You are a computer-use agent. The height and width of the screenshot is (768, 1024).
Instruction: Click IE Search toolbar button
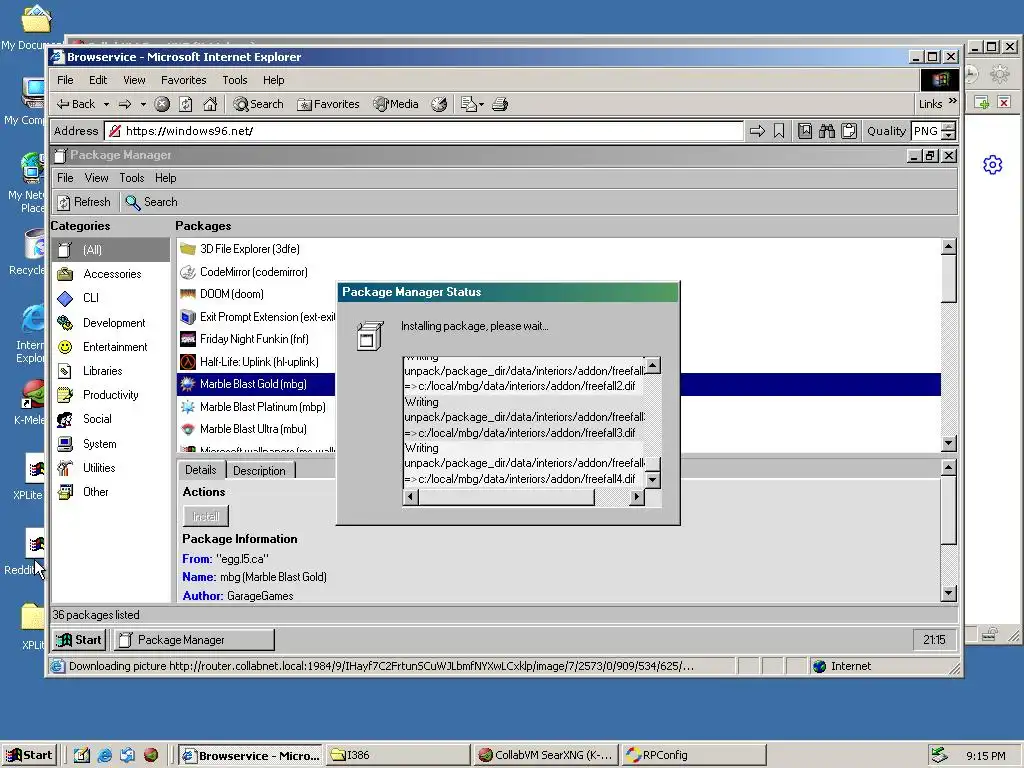(259, 104)
